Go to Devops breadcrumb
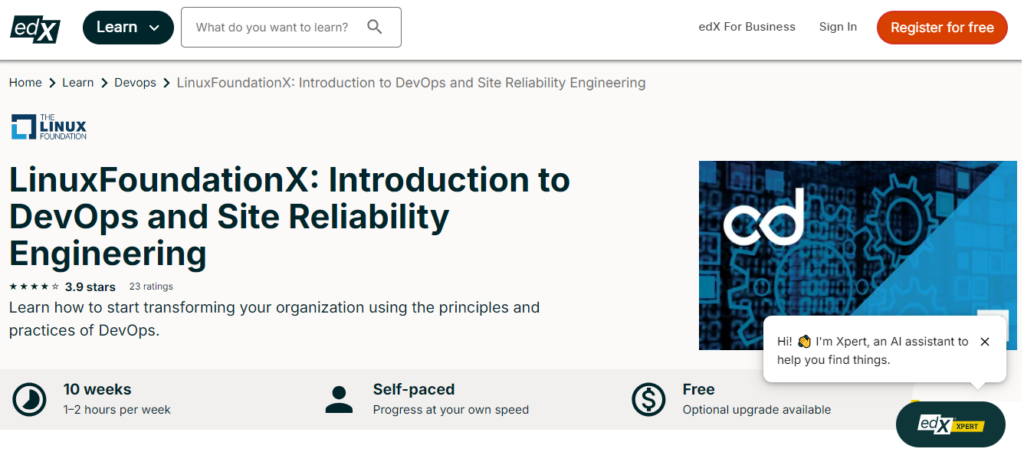This screenshot has width=1024, height=452. [x=135, y=83]
